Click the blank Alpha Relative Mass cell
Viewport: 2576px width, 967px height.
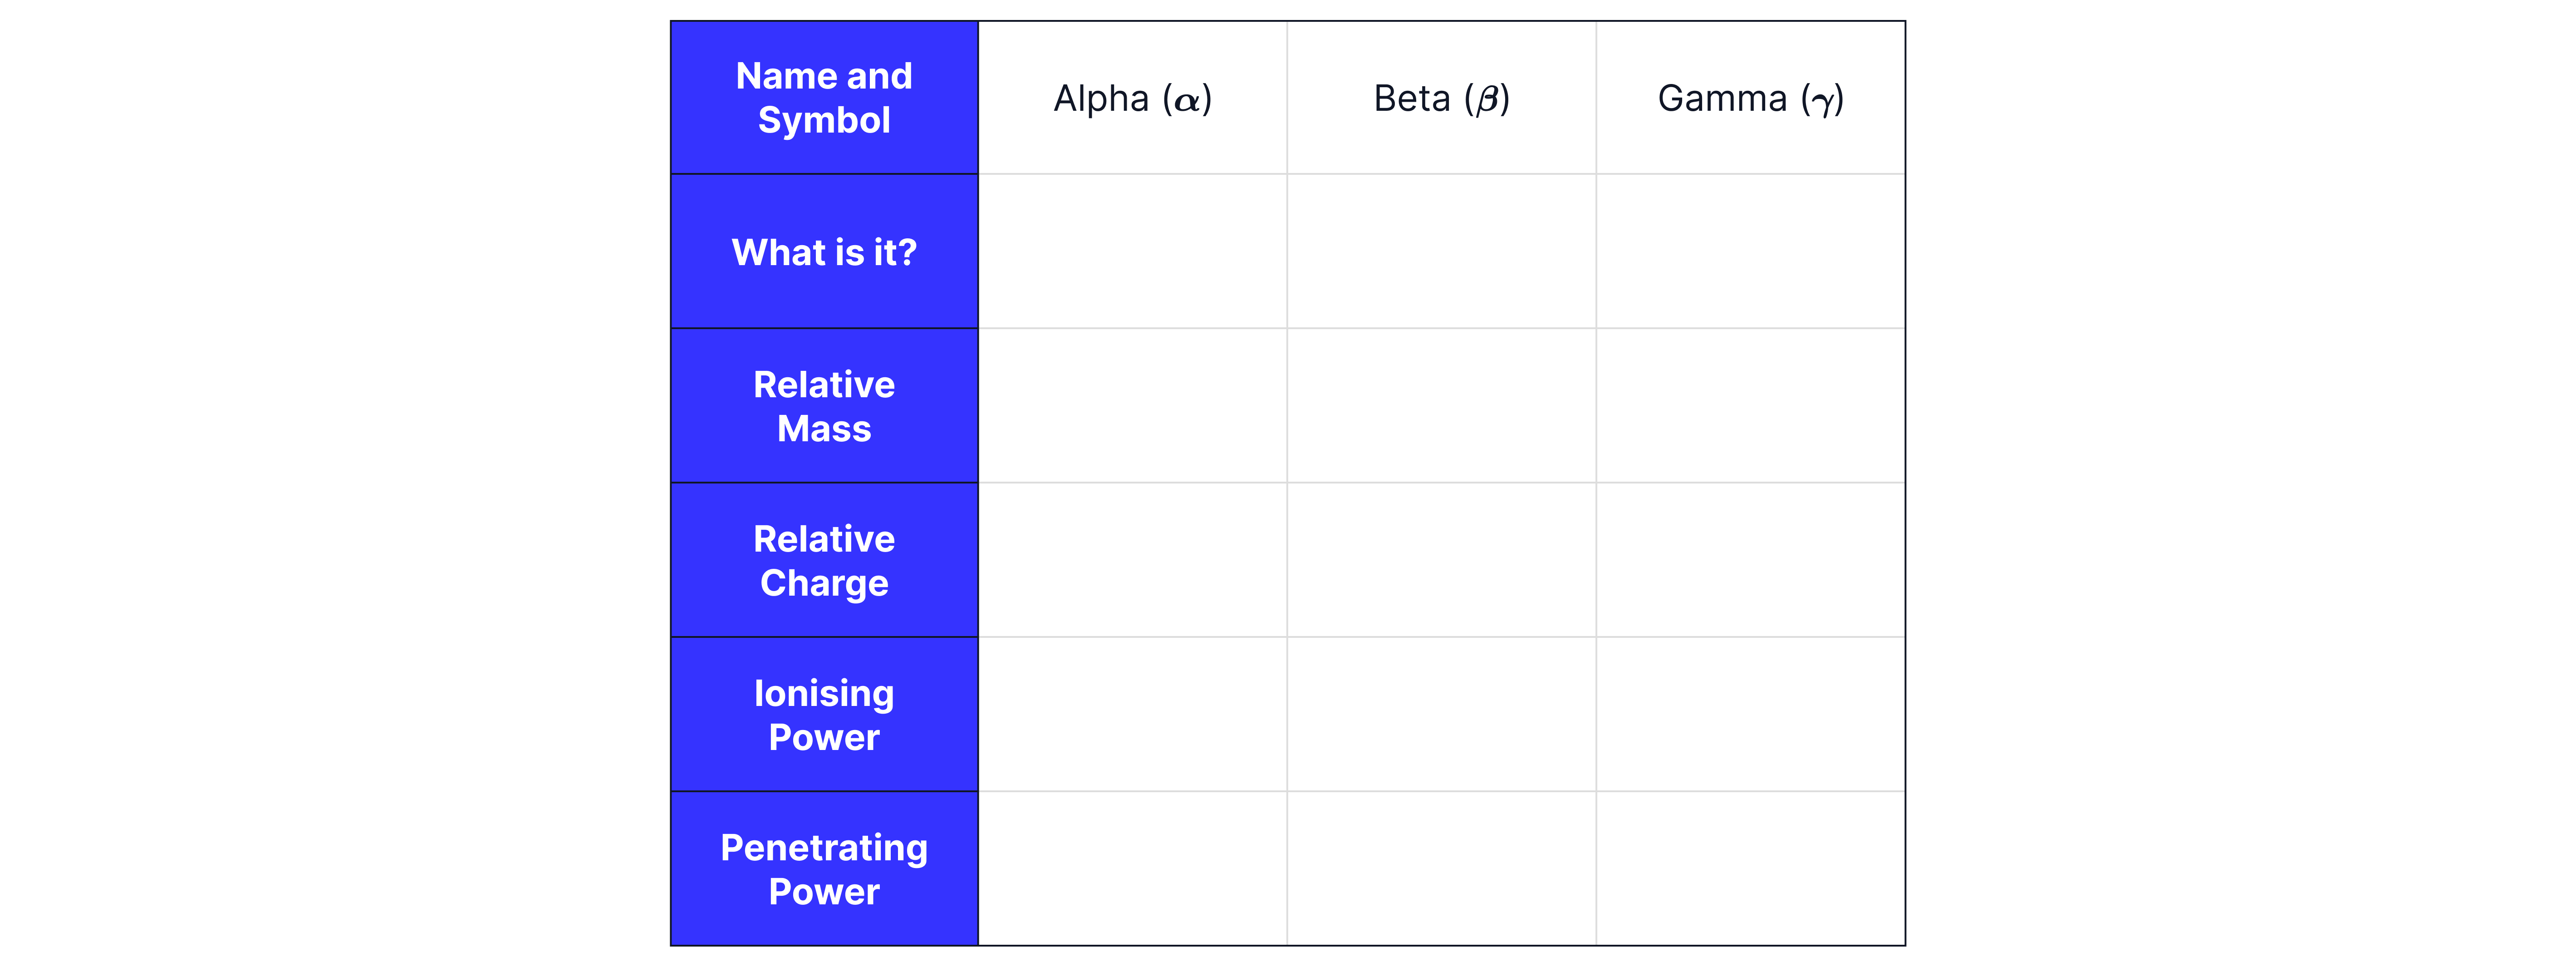[x=1132, y=406]
